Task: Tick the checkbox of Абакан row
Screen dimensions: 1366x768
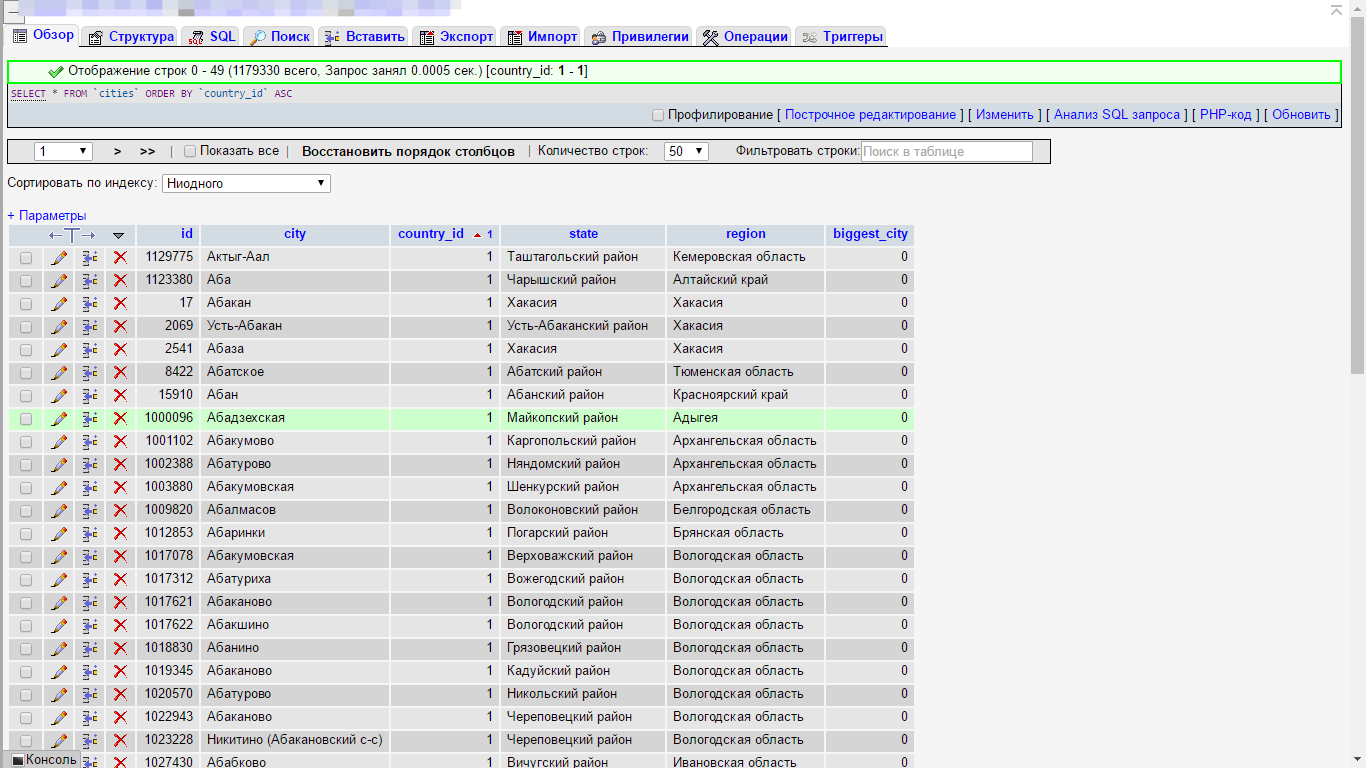Action: coord(26,304)
